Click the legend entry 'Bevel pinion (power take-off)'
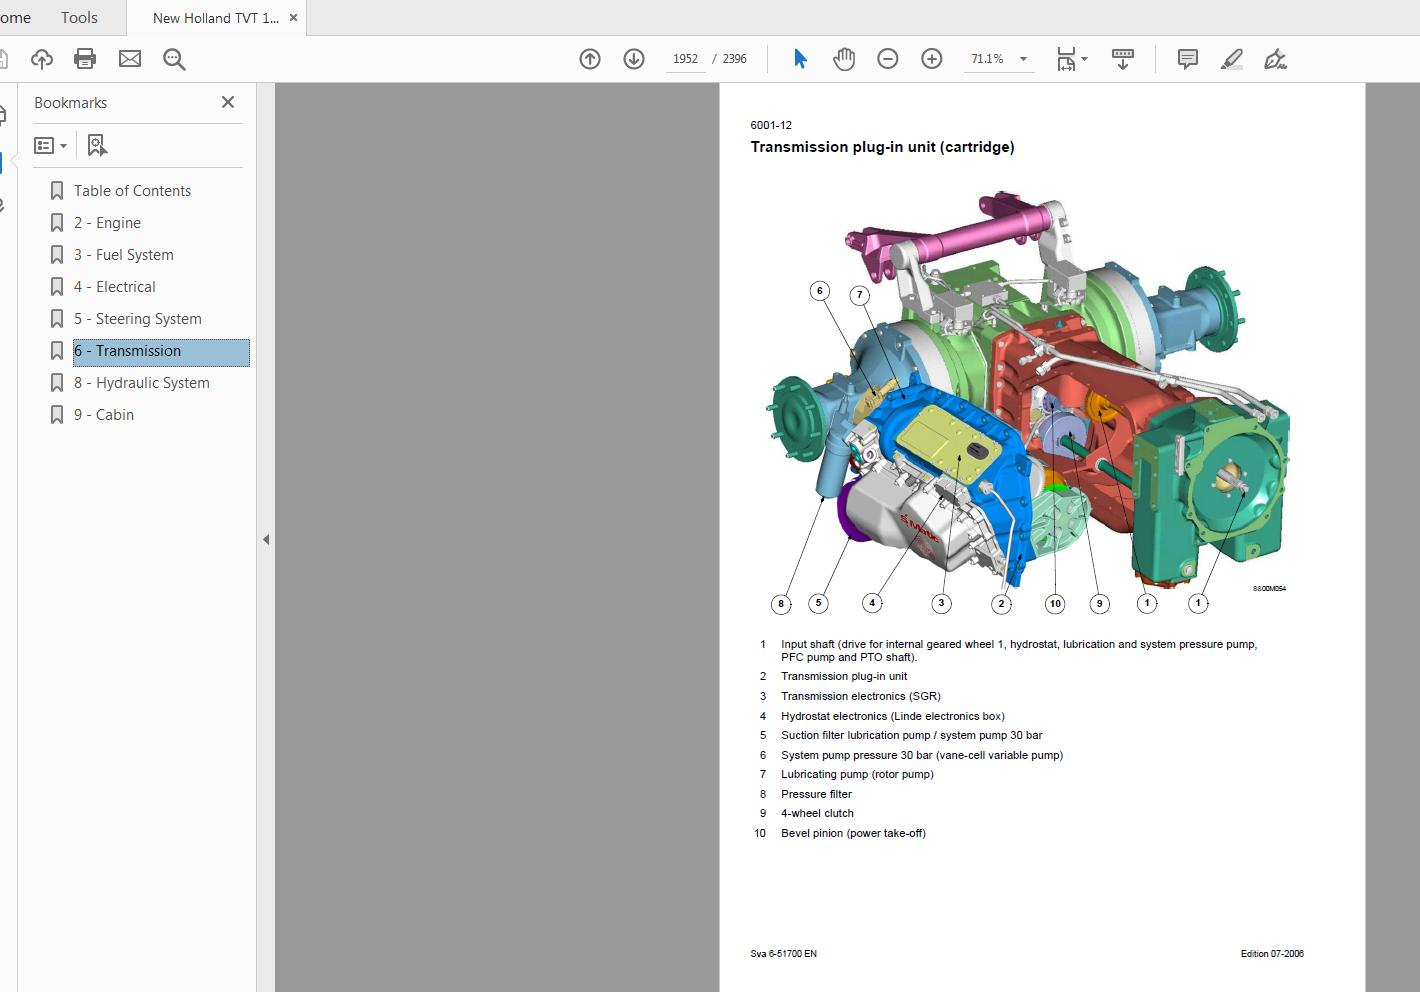Image resolution: width=1420 pixels, height=992 pixels. pyautogui.click(x=853, y=833)
